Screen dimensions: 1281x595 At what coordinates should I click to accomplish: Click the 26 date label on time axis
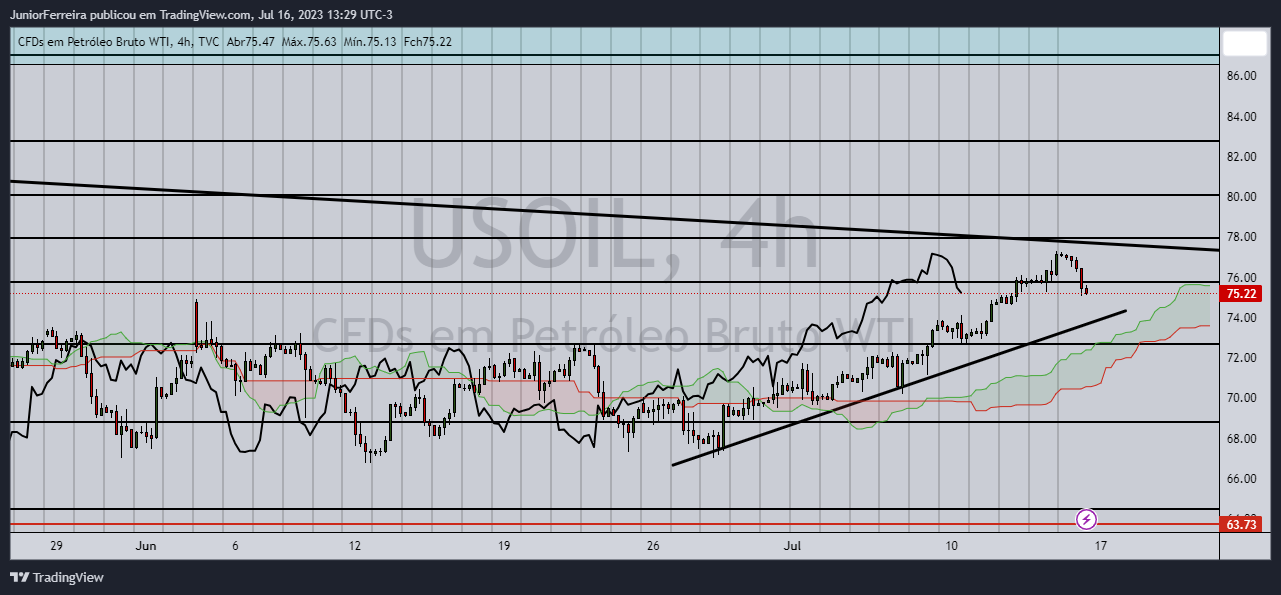(x=653, y=546)
